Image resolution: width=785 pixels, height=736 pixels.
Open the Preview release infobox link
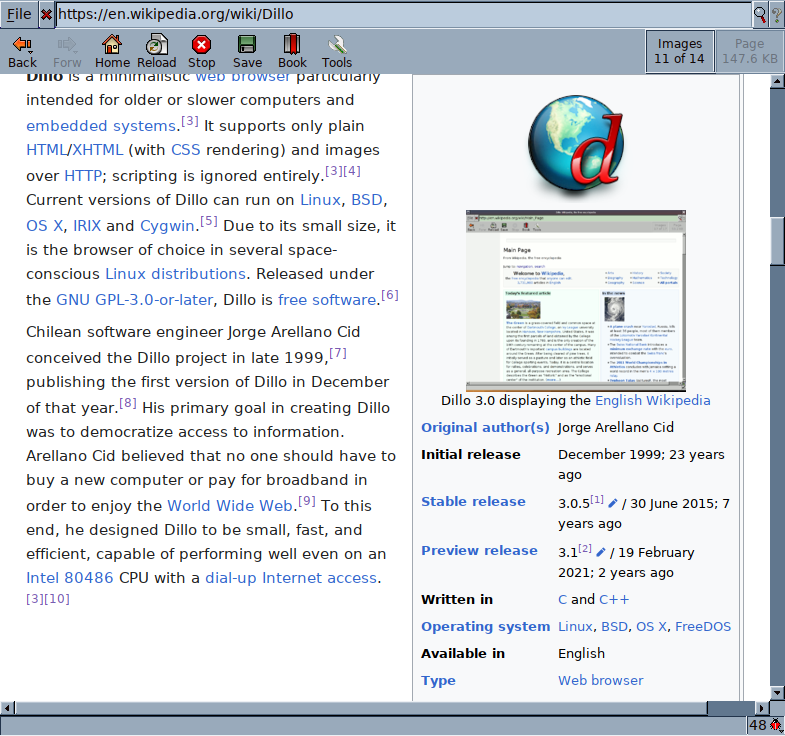[479, 551]
